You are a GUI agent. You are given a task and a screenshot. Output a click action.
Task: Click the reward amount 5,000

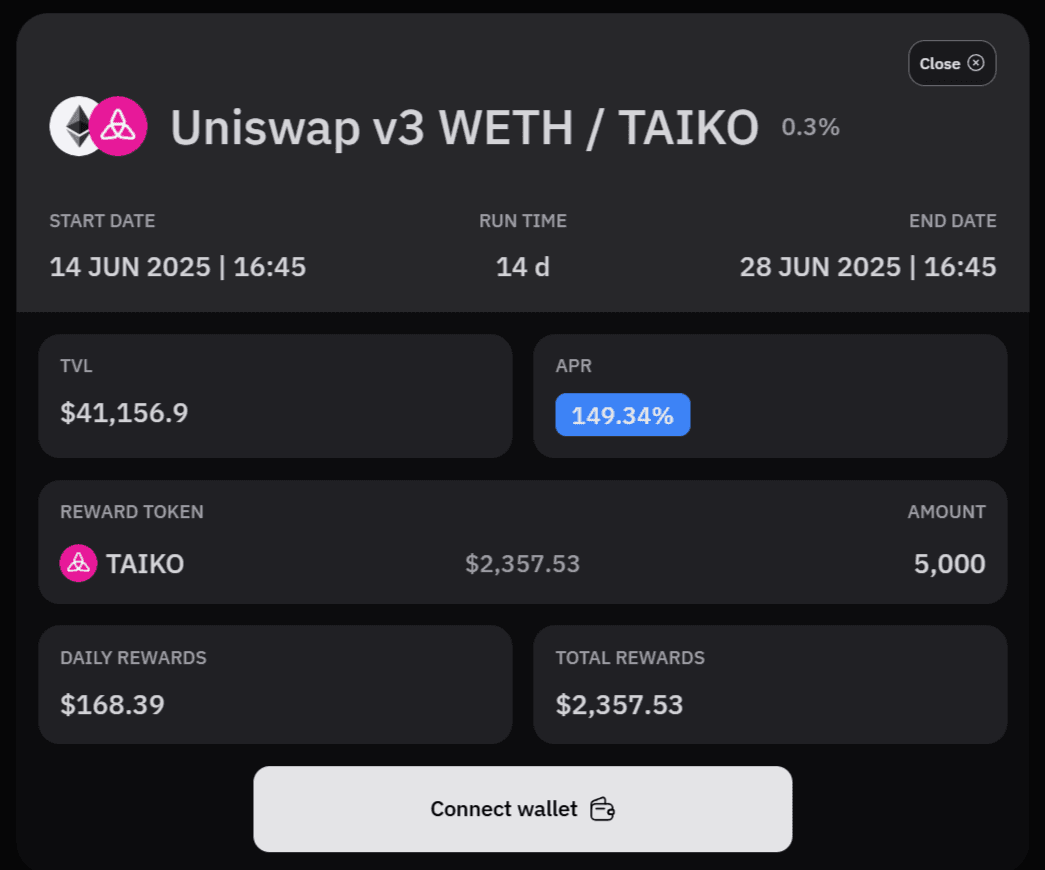click(949, 564)
